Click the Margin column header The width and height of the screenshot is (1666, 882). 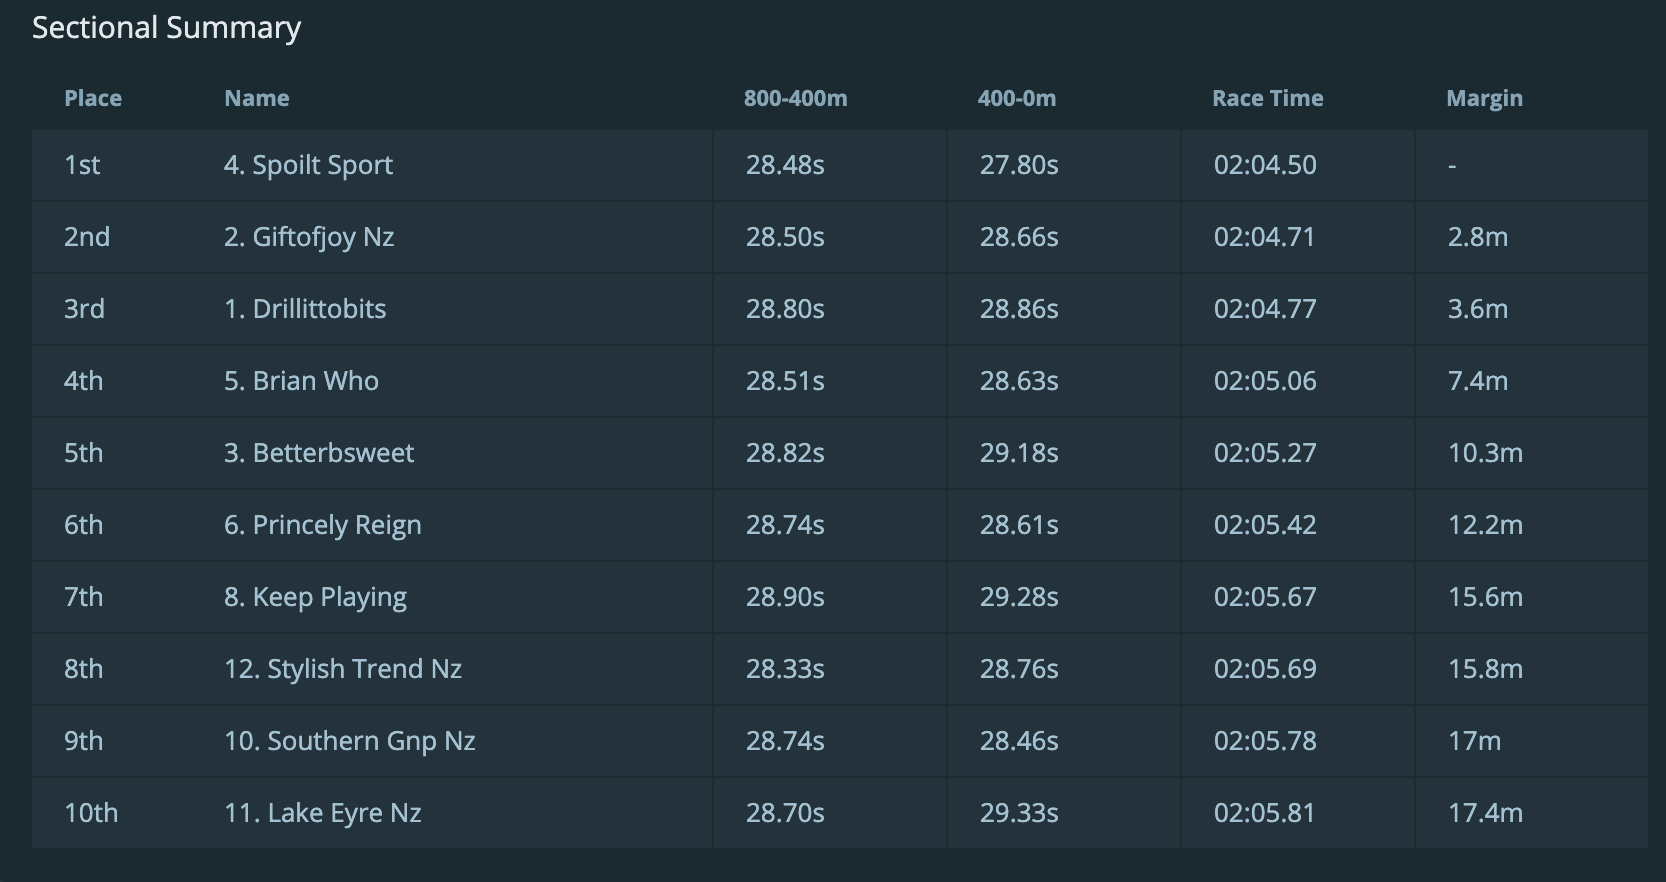(1484, 98)
